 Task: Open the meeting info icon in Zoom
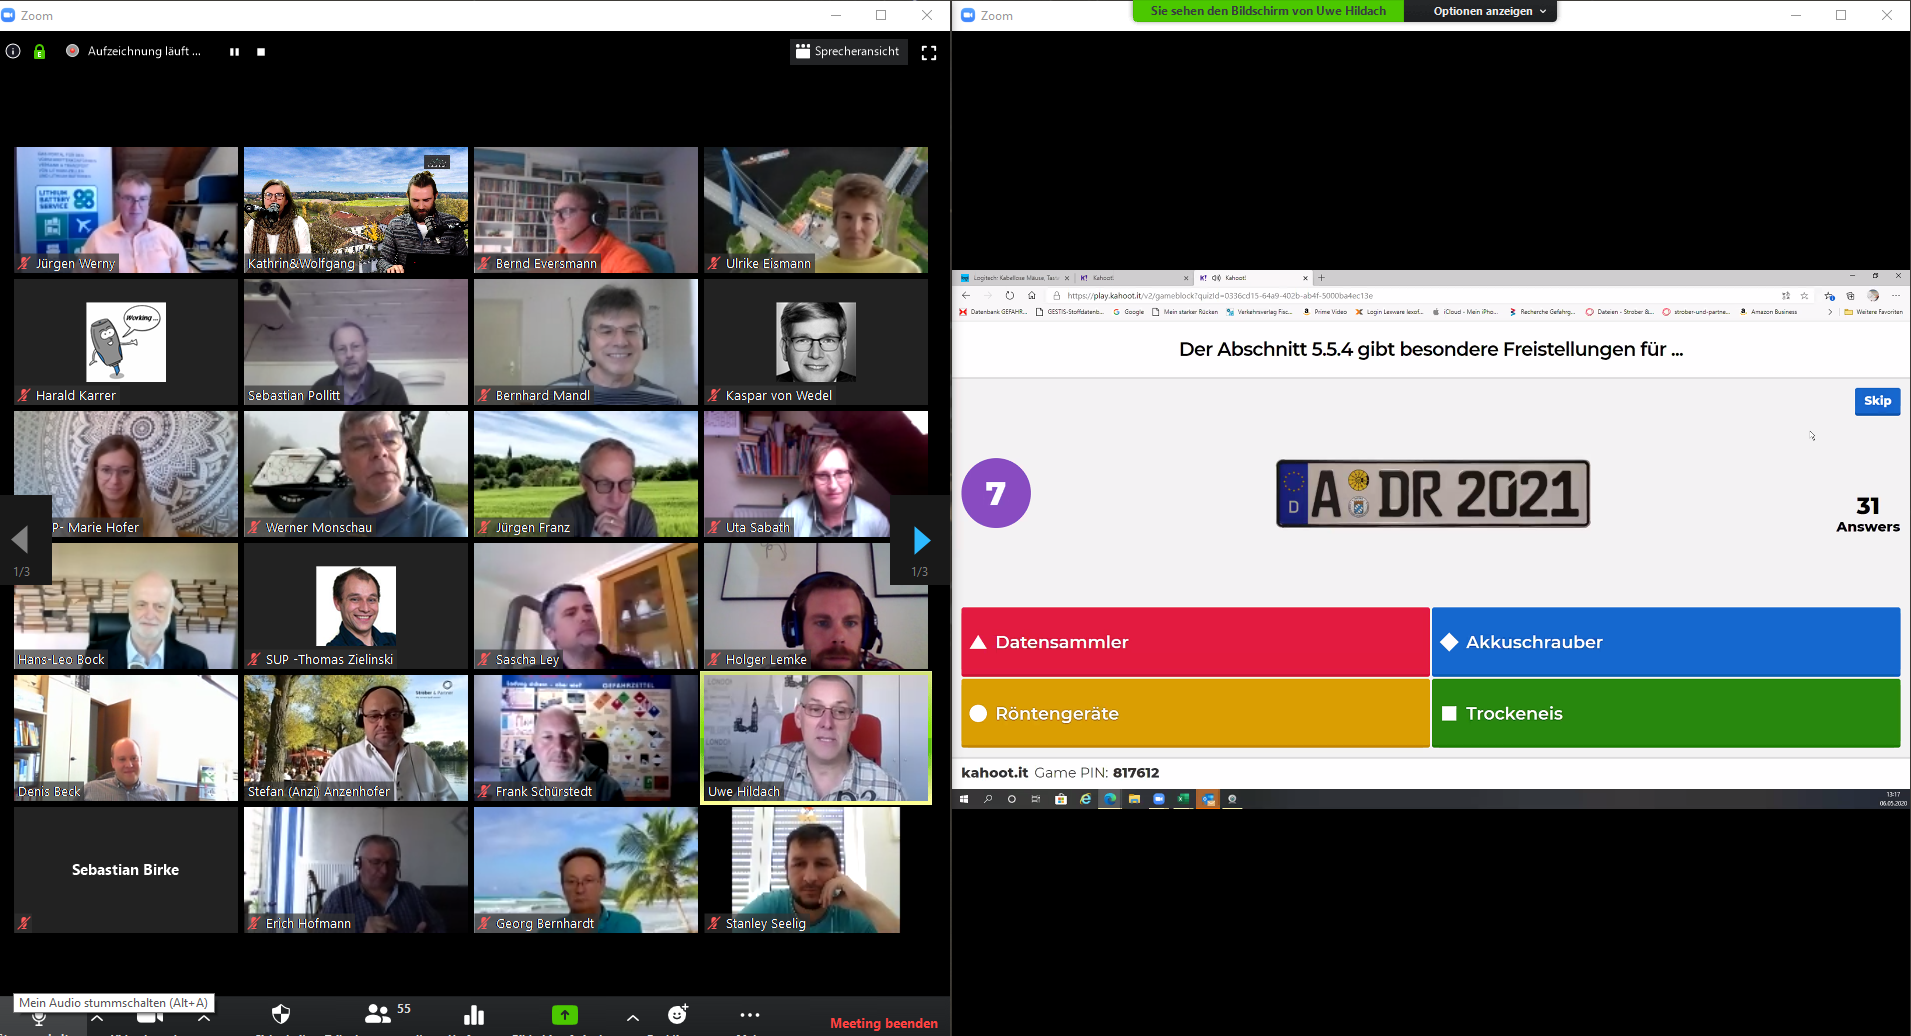pyautogui.click(x=13, y=51)
